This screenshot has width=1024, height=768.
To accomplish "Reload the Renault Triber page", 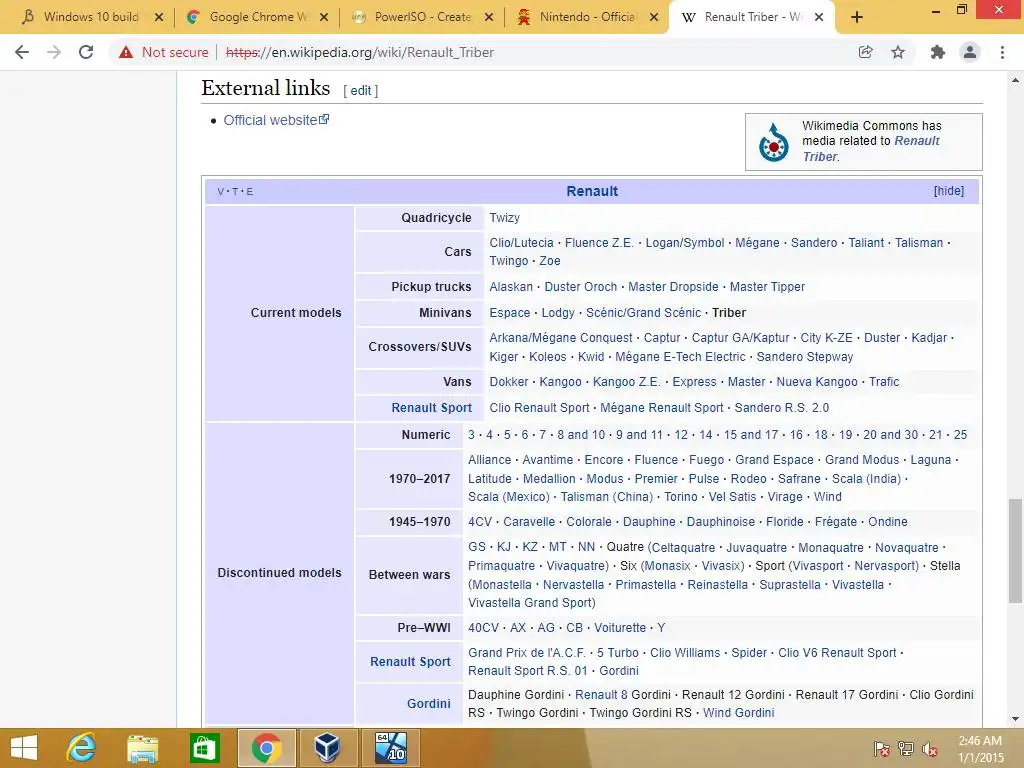I will pos(86,52).
